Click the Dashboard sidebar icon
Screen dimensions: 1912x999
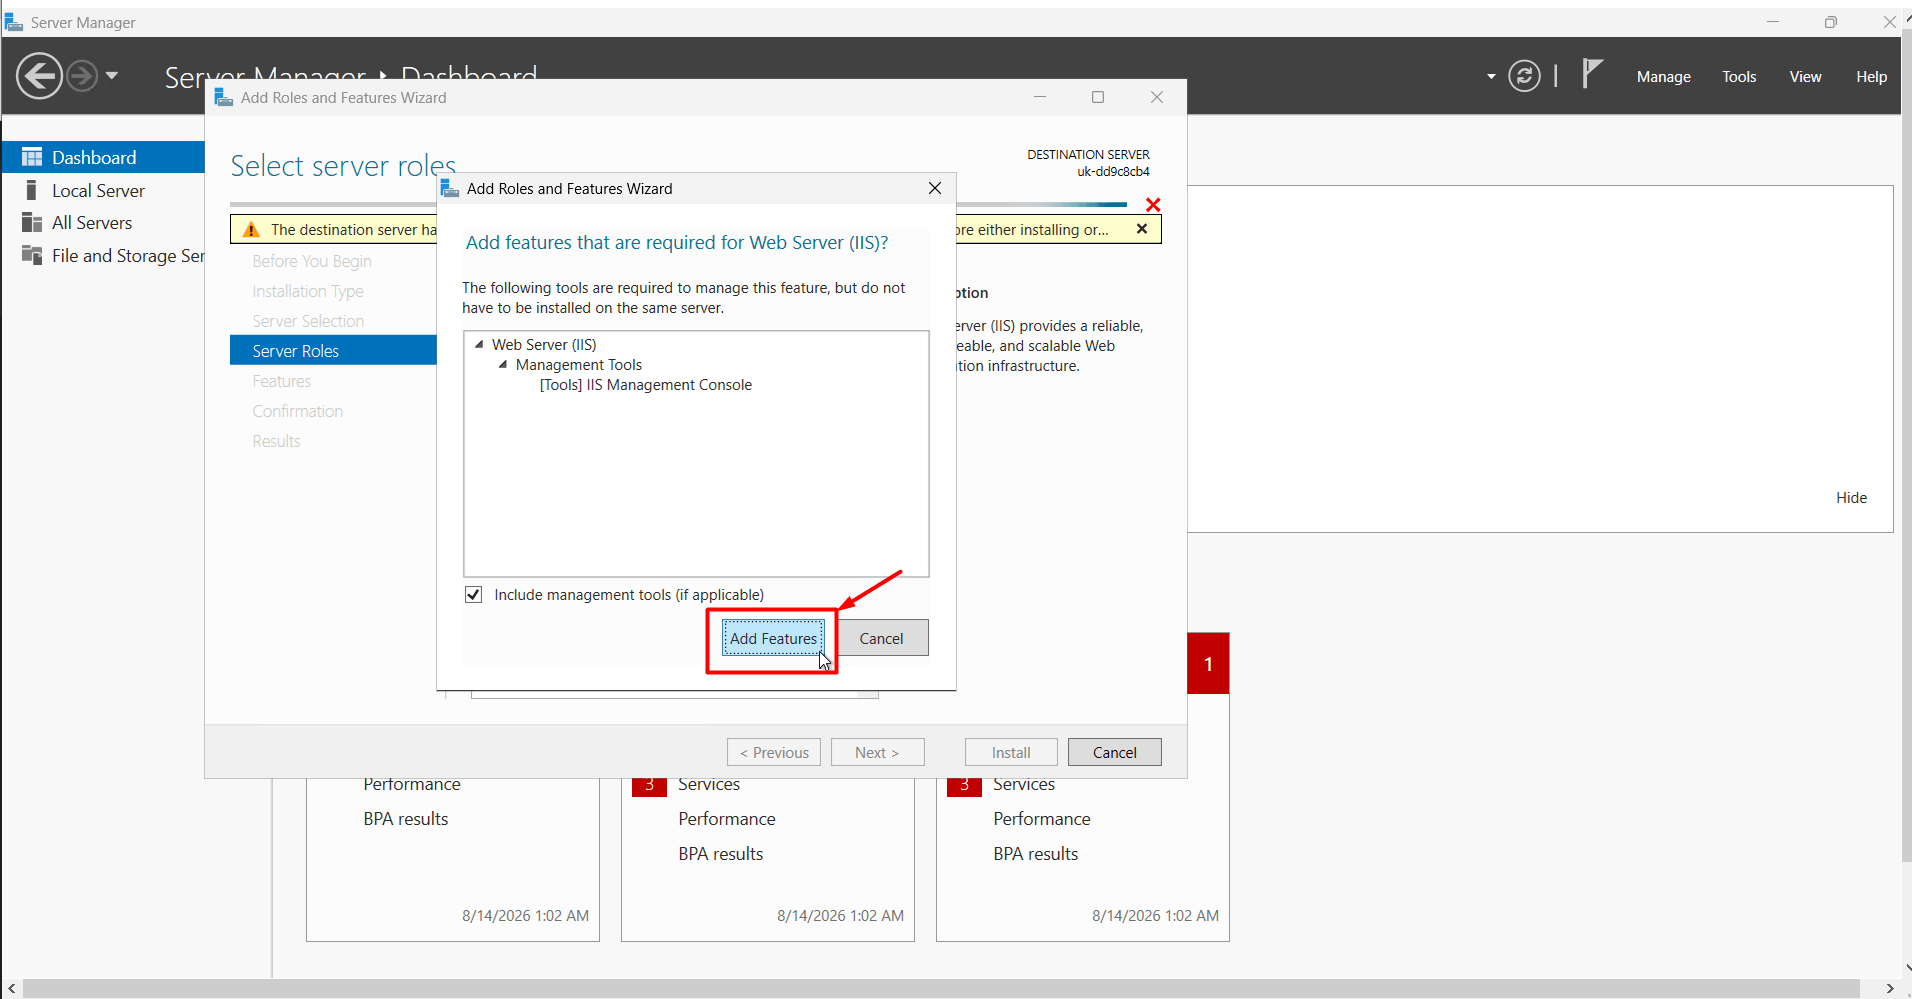point(32,157)
